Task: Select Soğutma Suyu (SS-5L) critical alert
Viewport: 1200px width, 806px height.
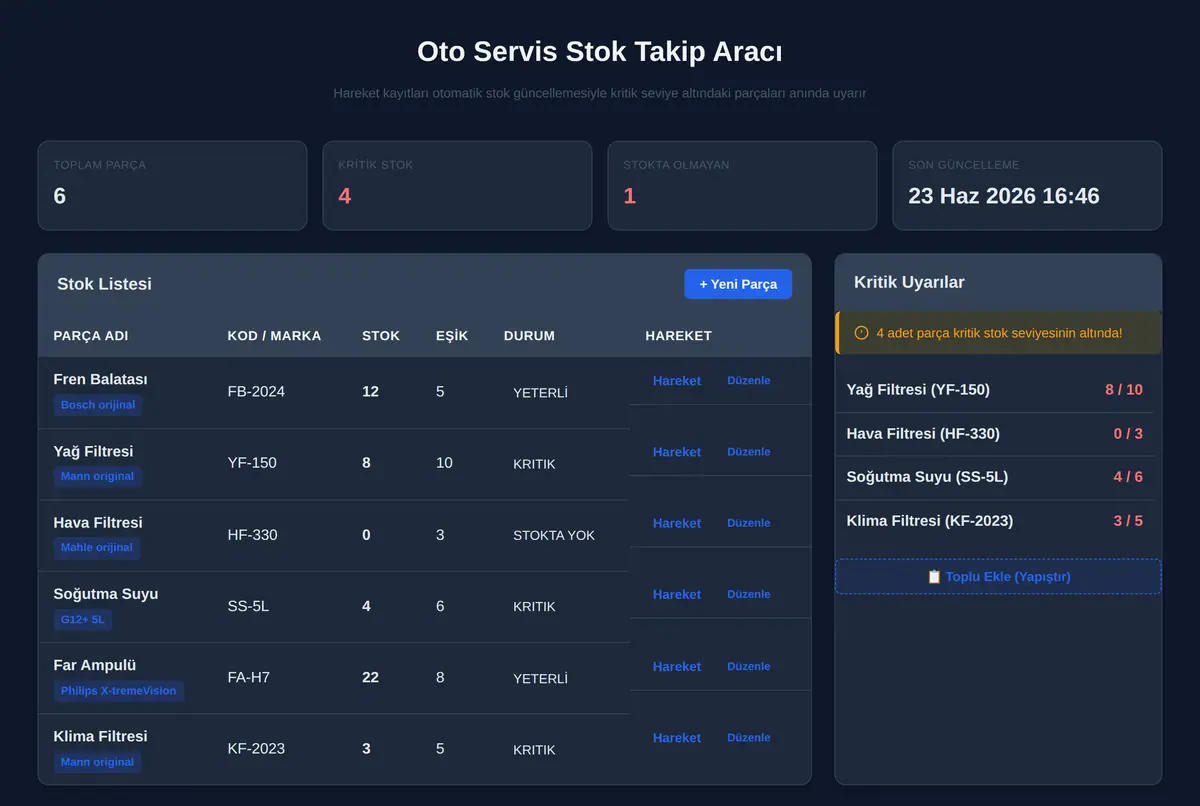Action: coord(995,478)
